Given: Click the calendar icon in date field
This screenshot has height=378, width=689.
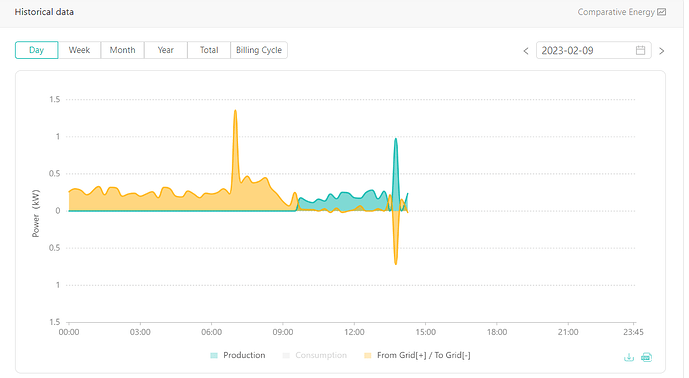Looking at the screenshot, I should coord(641,51).
